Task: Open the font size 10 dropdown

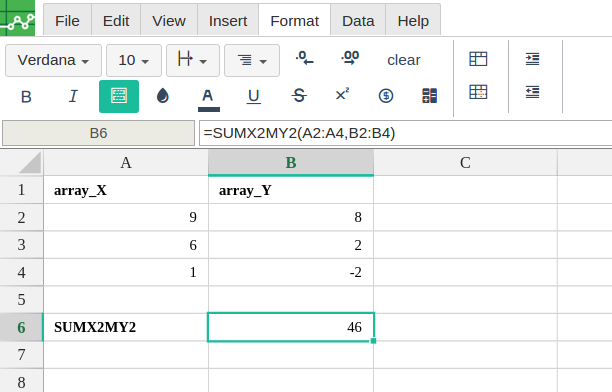Action: coord(134,61)
